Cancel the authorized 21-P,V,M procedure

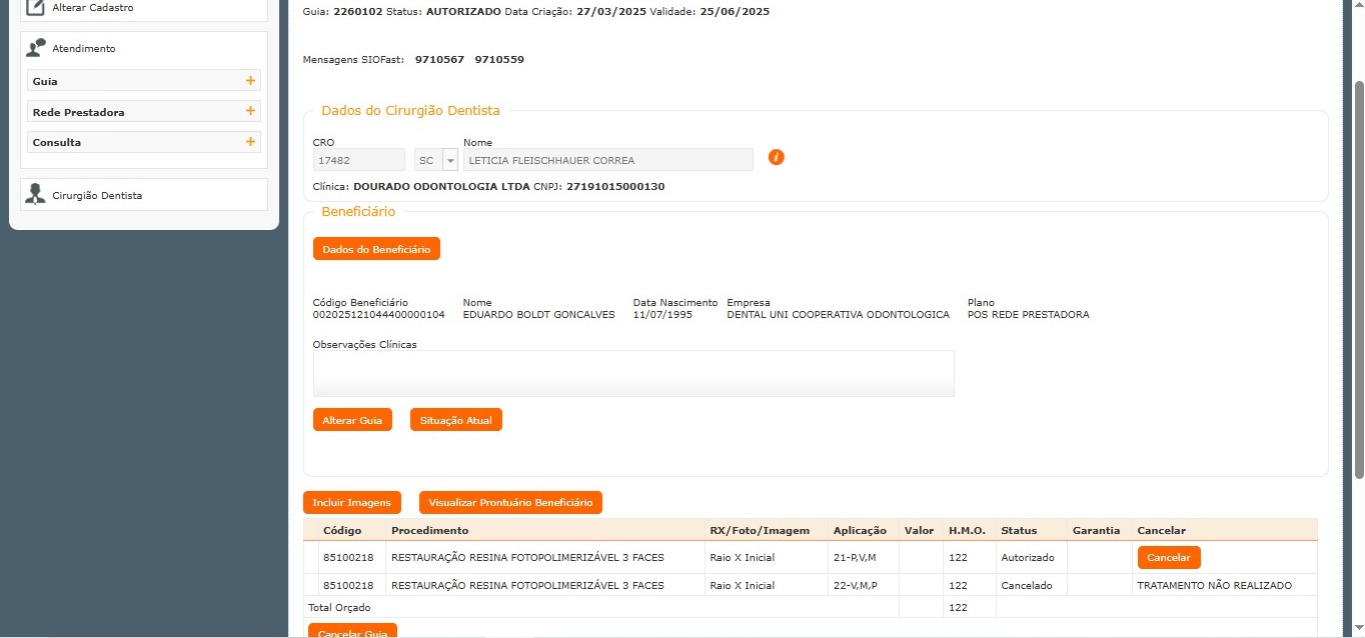pos(1168,557)
